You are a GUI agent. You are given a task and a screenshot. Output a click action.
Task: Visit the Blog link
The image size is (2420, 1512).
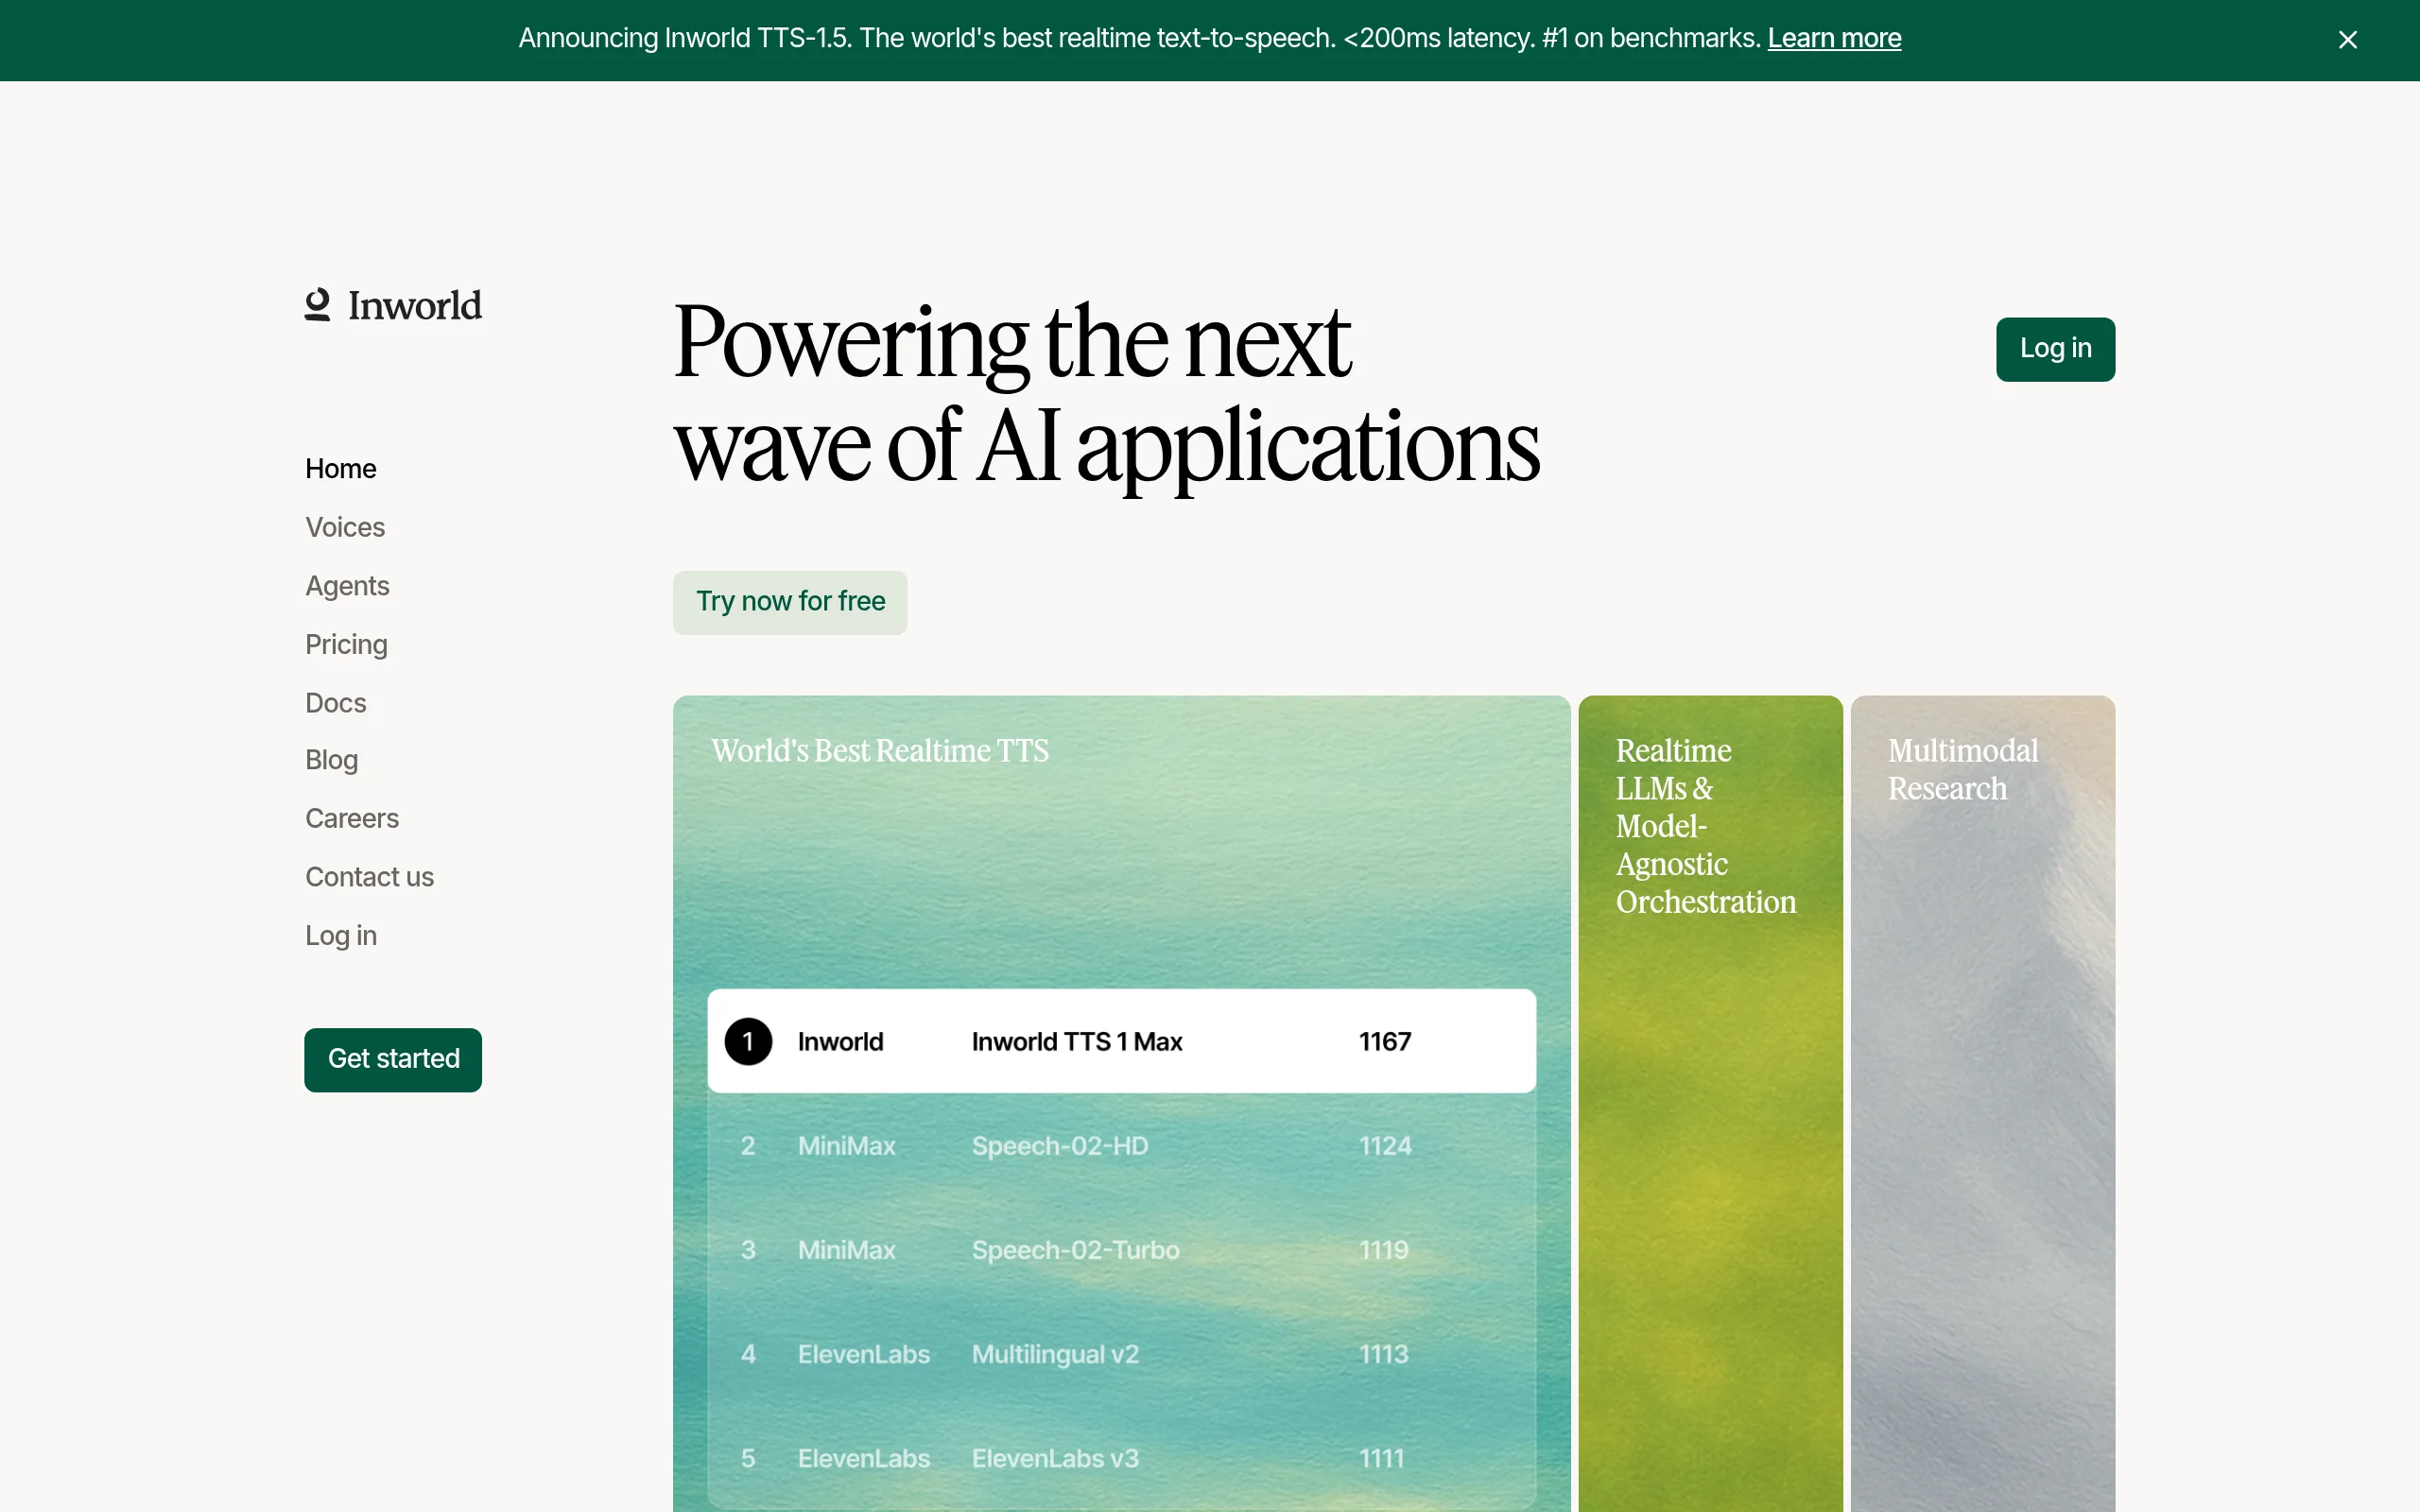pyautogui.click(x=331, y=760)
